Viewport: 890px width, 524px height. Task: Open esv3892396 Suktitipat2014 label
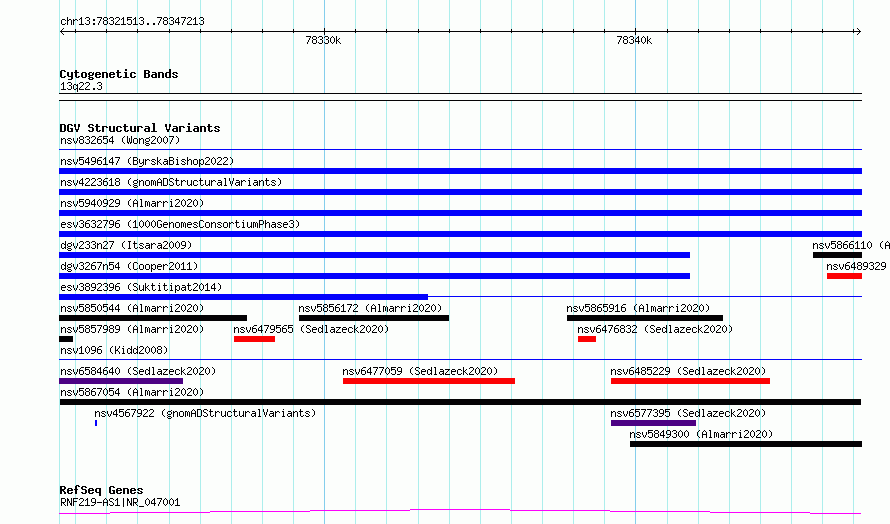tap(141, 287)
